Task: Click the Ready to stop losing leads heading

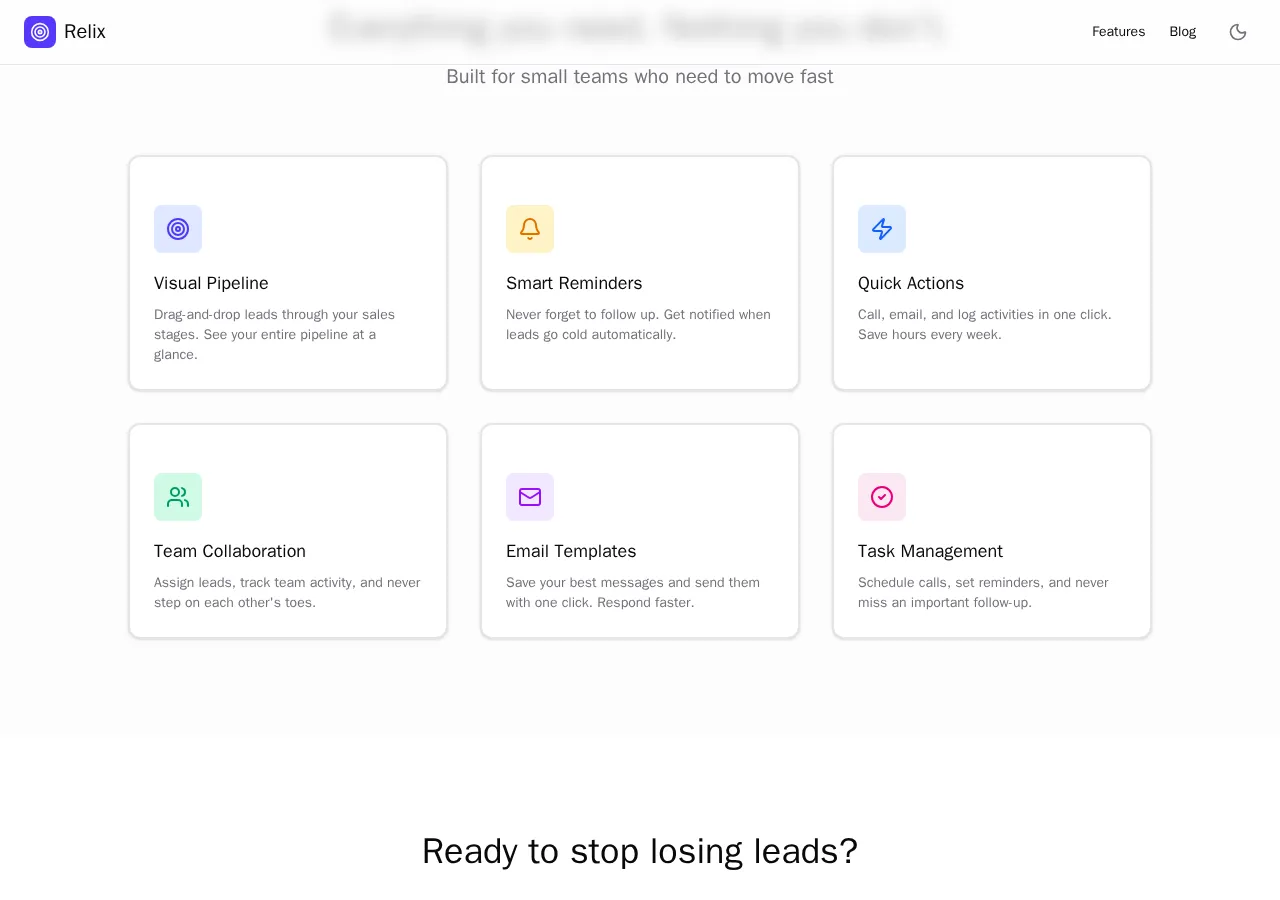Action: [x=640, y=851]
